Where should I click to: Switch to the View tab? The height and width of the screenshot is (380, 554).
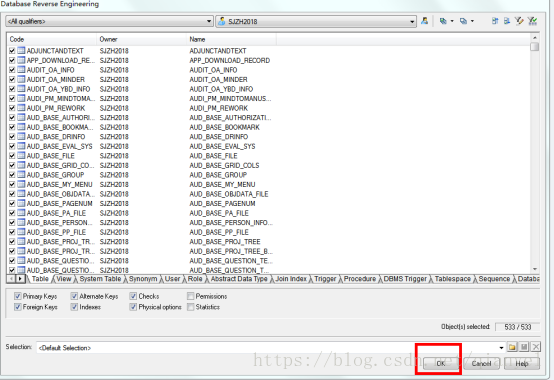click(x=64, y=279)
